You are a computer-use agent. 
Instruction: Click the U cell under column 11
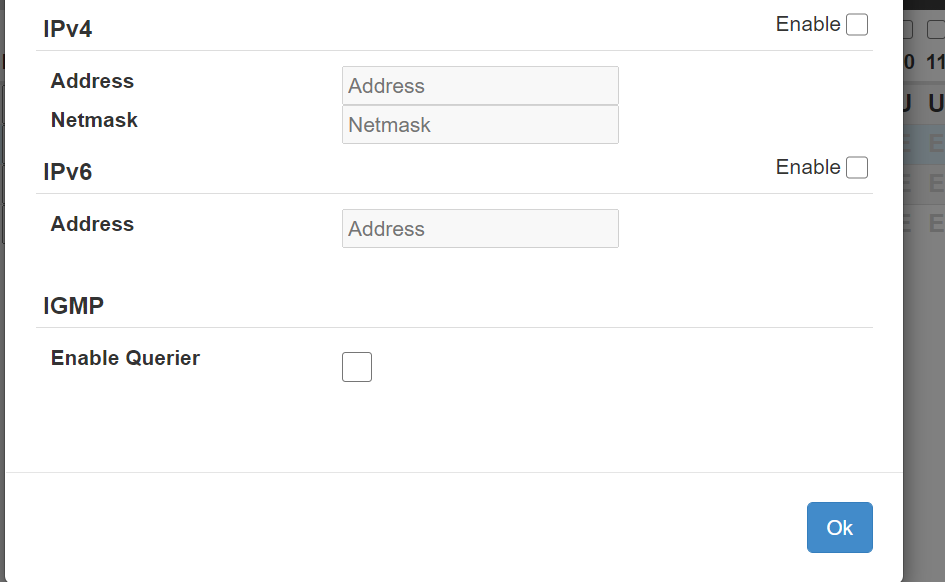point(936,103)
